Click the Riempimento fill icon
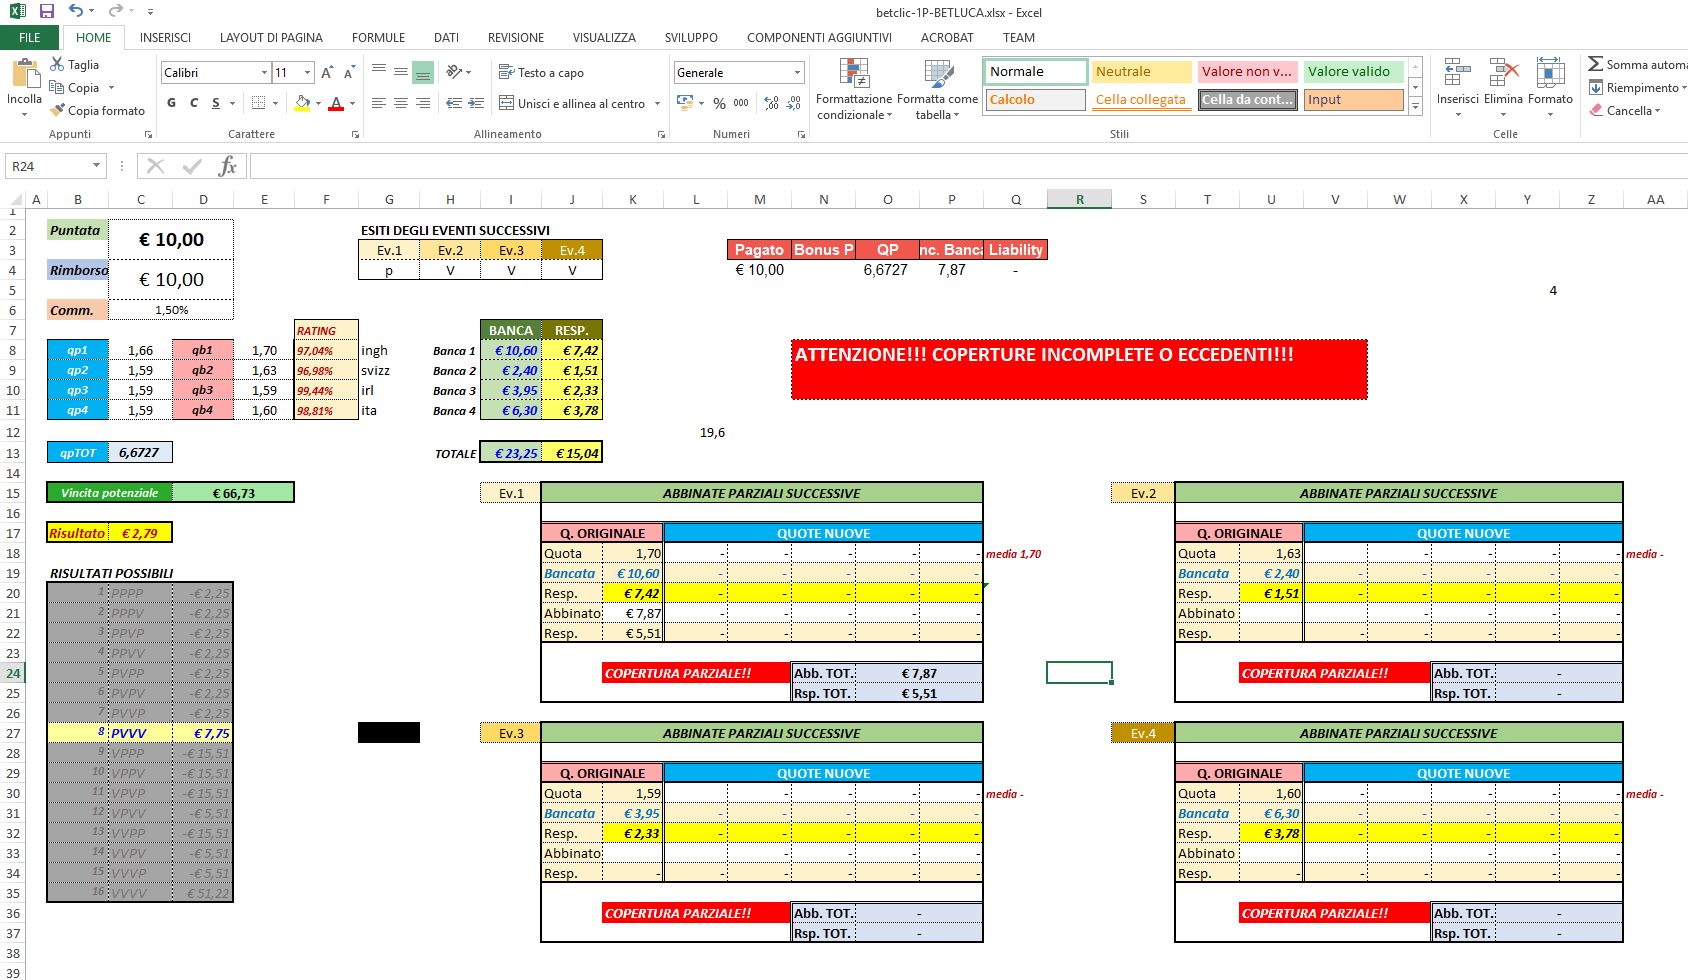The height and width of the screenshot is (980, 1688). coord(1596,87)
